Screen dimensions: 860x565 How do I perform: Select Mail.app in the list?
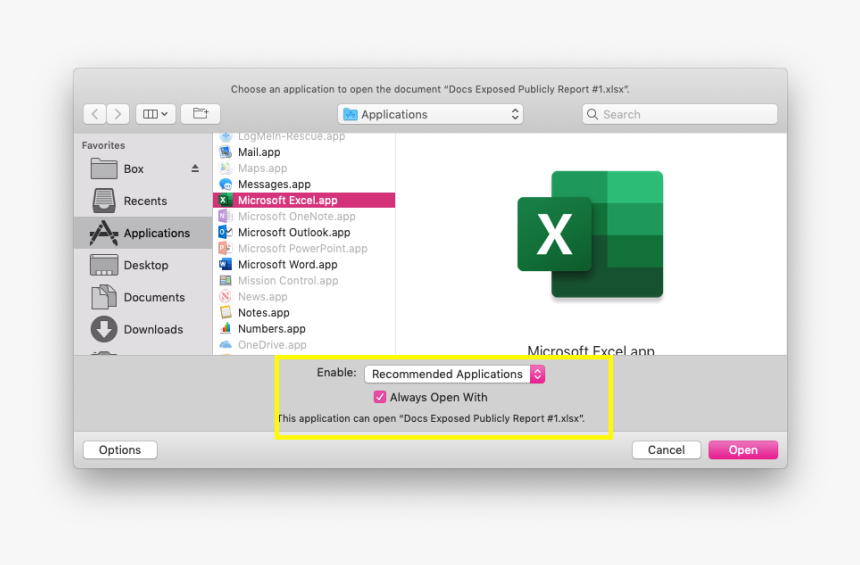tap(304, 152)
